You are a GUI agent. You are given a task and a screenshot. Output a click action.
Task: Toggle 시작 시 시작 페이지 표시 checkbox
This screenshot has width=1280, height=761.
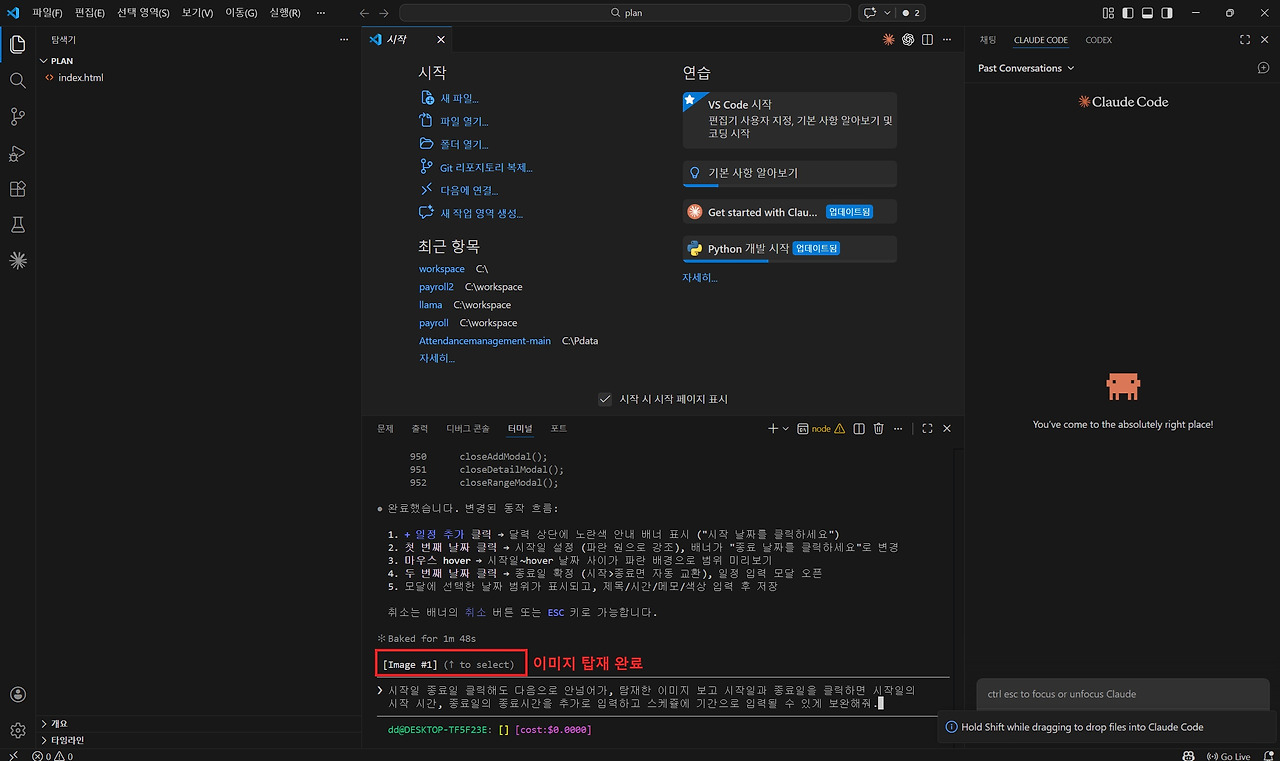[605, 399]
